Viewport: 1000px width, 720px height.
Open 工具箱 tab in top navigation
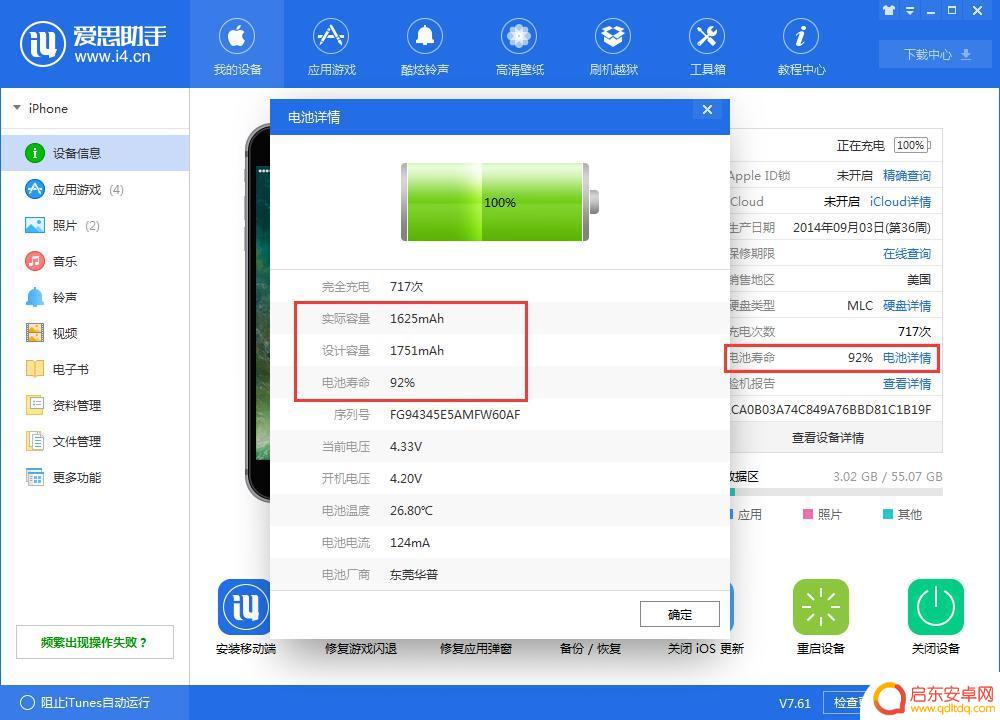tap(707, 47)
